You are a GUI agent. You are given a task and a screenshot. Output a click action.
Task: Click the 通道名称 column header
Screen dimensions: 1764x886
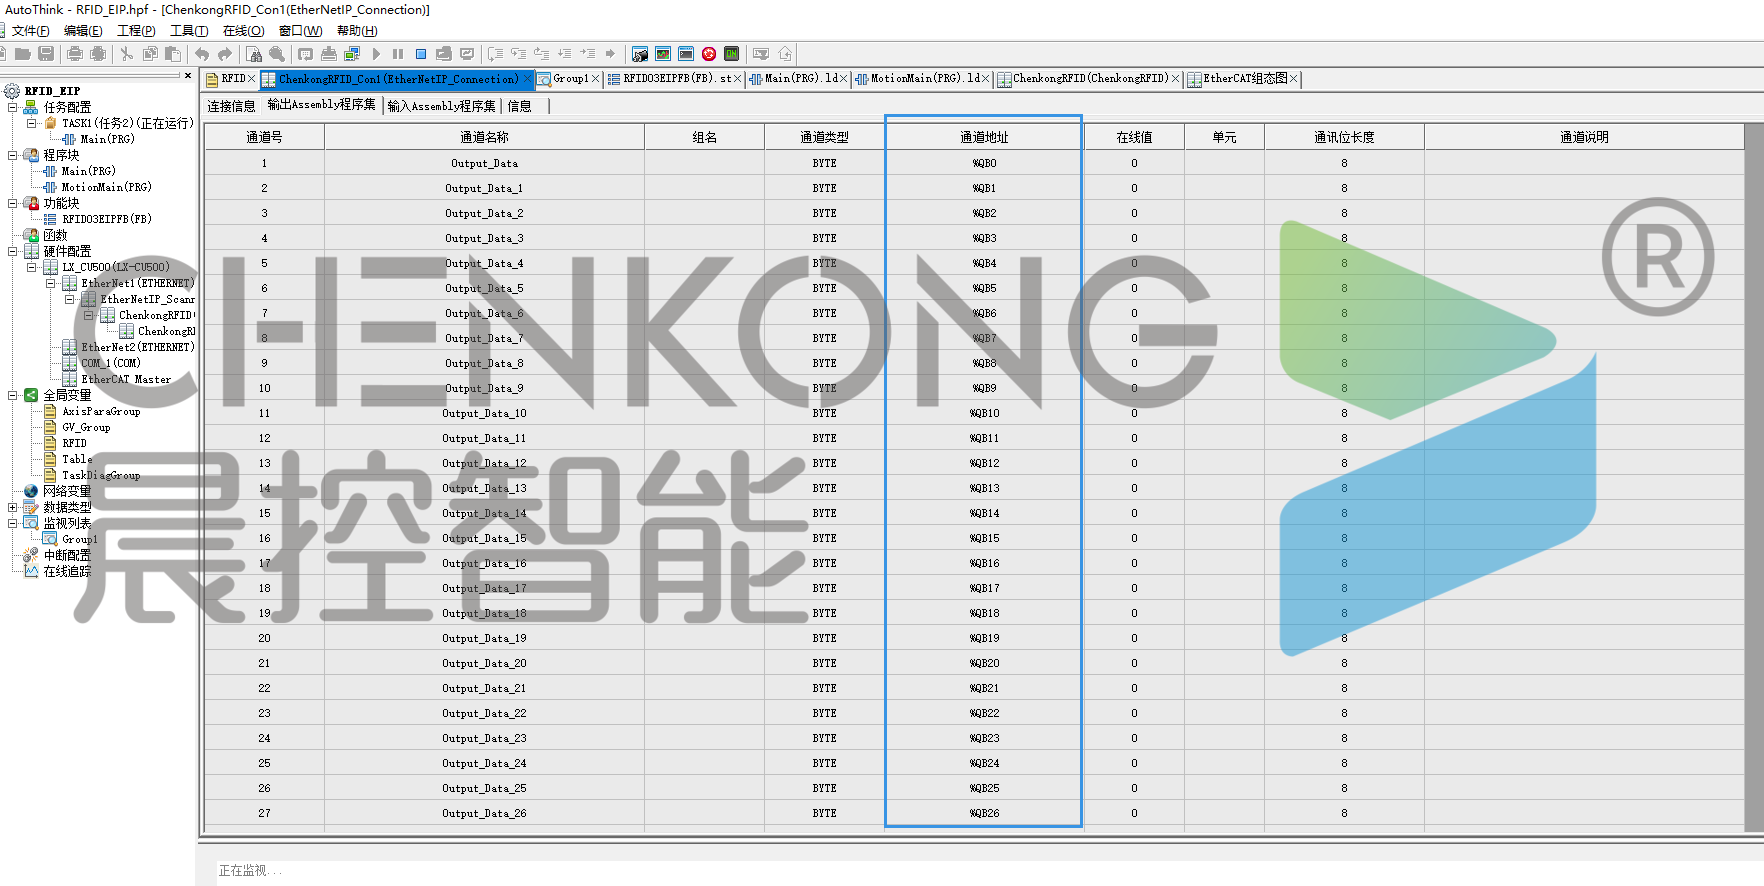(x=484, y=137)
